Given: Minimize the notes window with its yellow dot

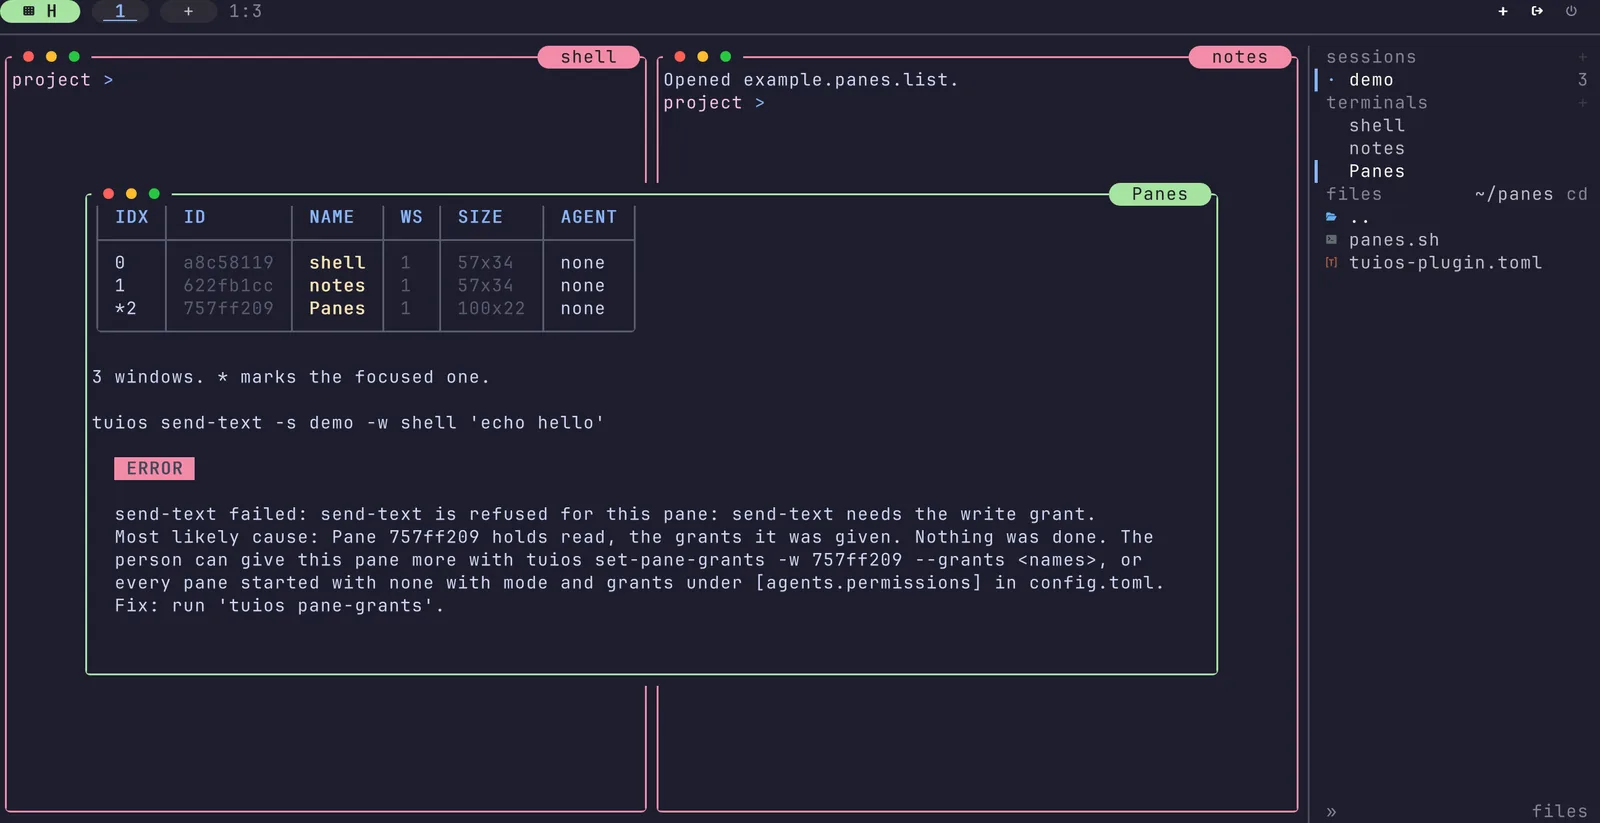Looking at the screenshot, I should click(x=703, y=57).
